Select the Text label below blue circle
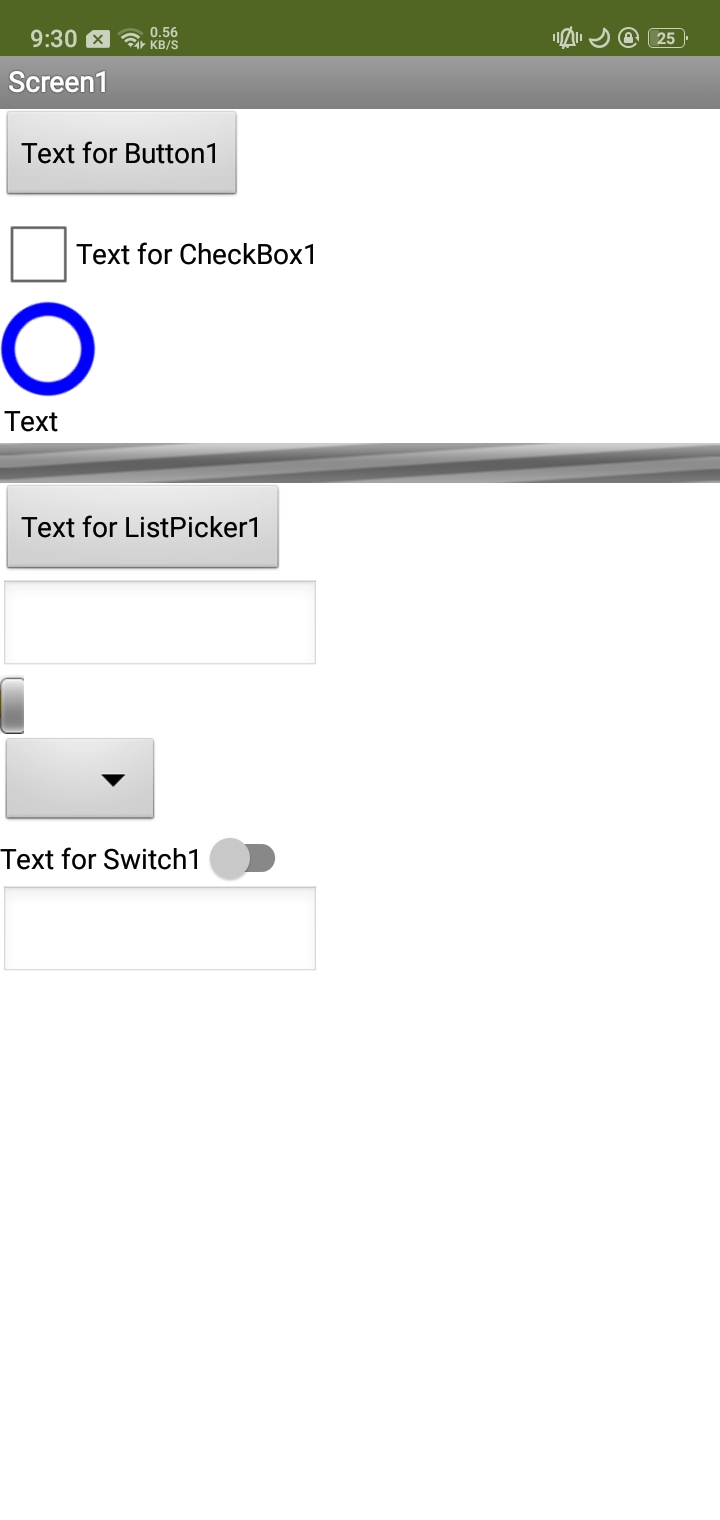 click(31, 421)
